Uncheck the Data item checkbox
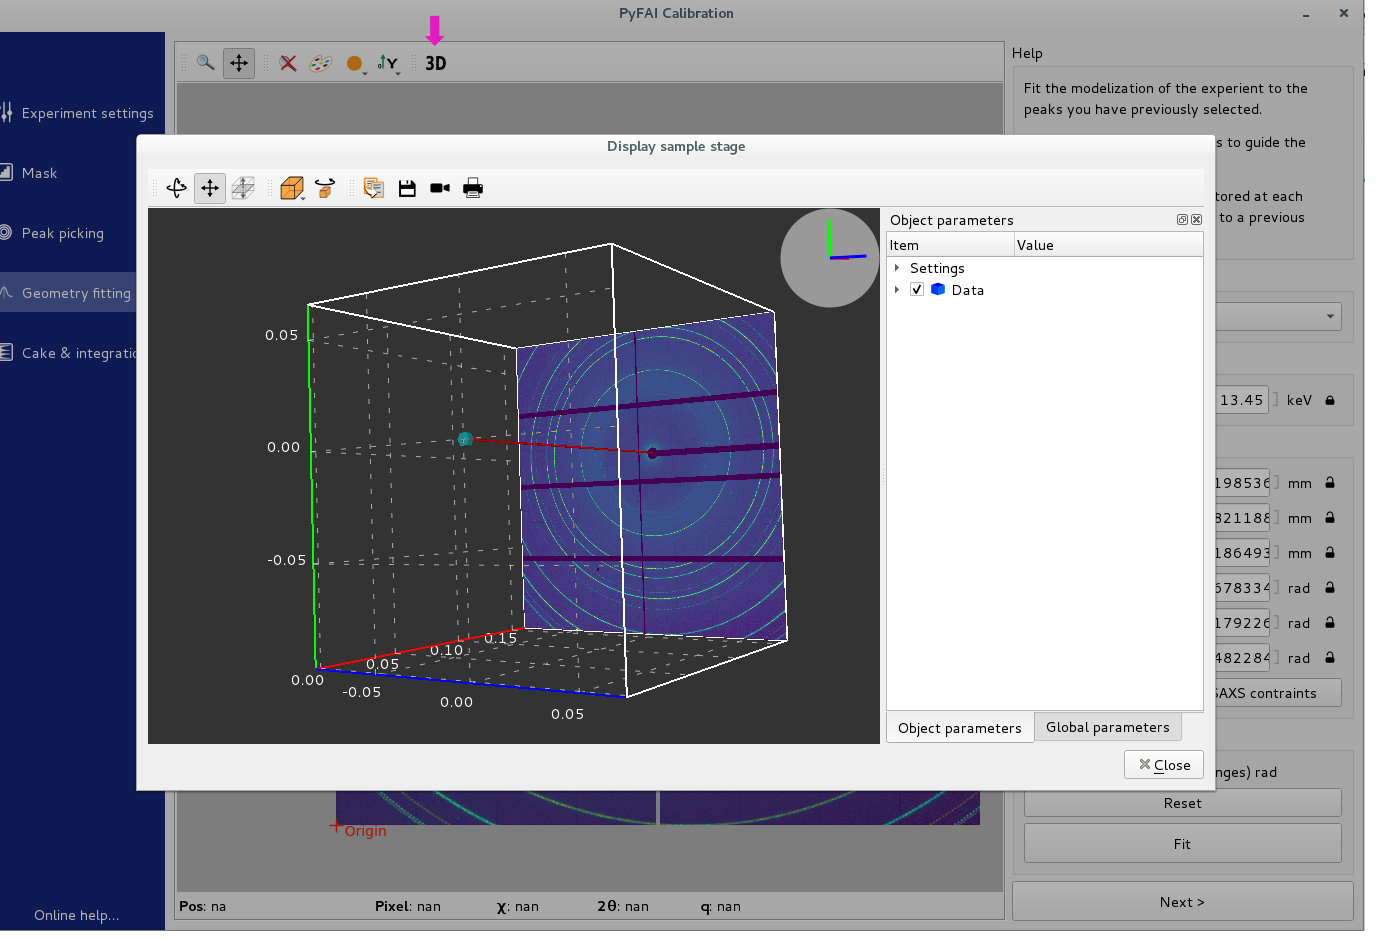Viewport: 1376px width, 938px height. tap(917, 290)
